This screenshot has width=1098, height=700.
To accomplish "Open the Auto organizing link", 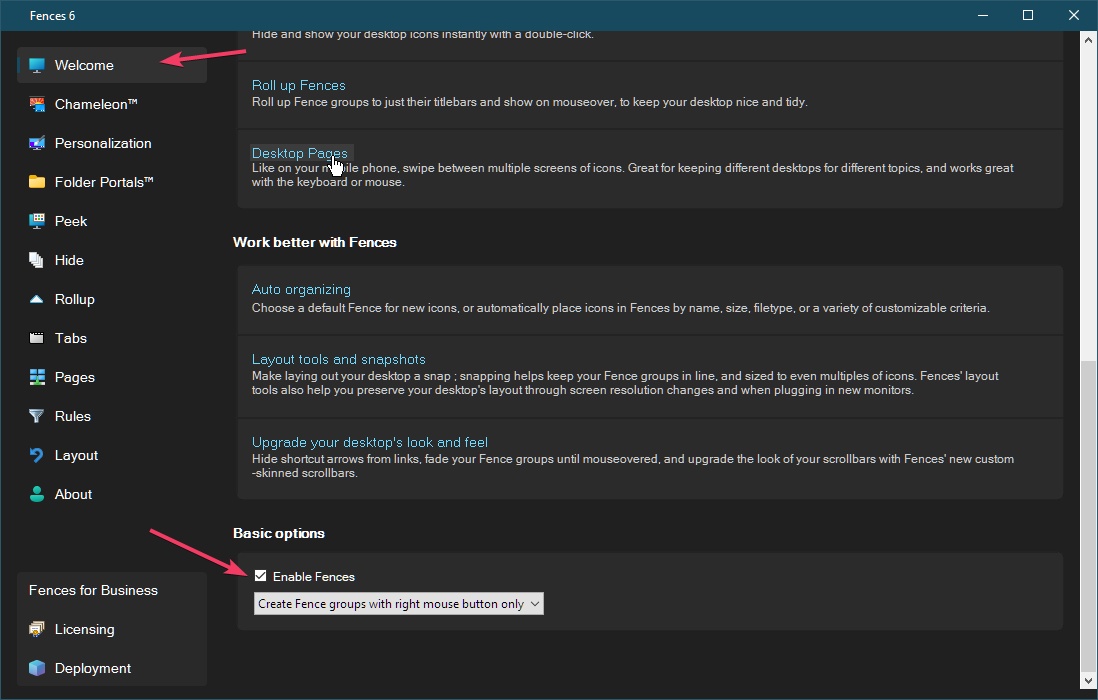I will pyautogui.click(x=301, y=289).
